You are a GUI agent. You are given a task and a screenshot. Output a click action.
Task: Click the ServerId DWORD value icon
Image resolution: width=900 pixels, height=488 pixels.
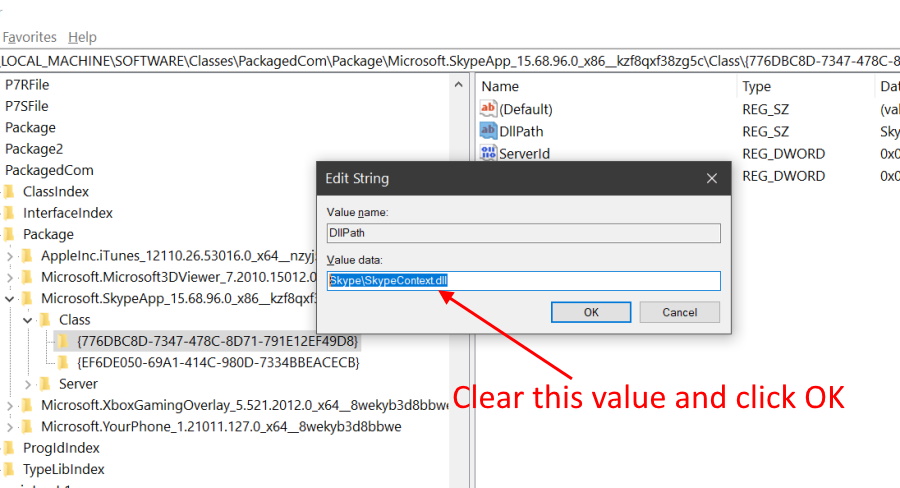pyautogui.click(x=488, y=153)
